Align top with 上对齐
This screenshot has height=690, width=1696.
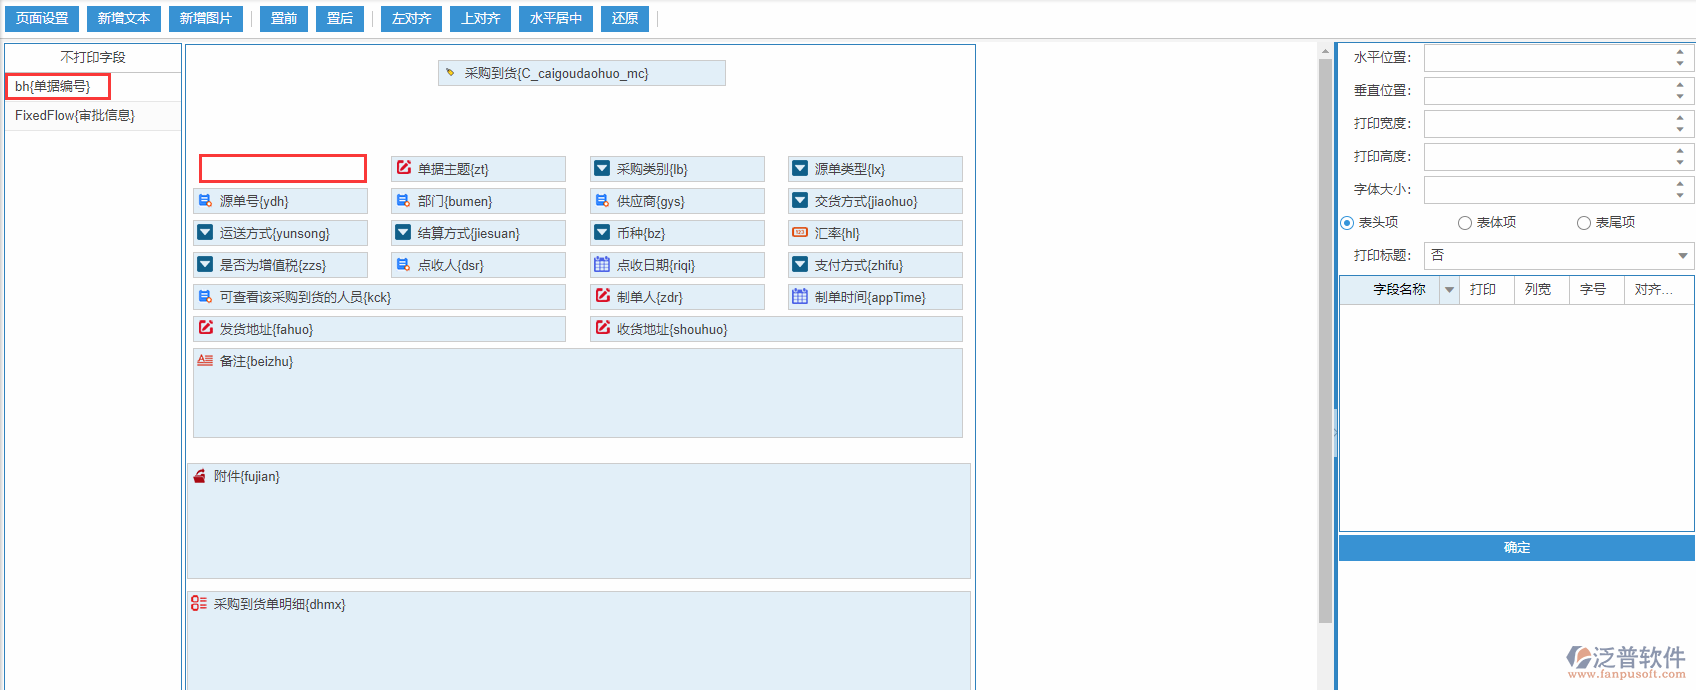(x=481, y=19)
